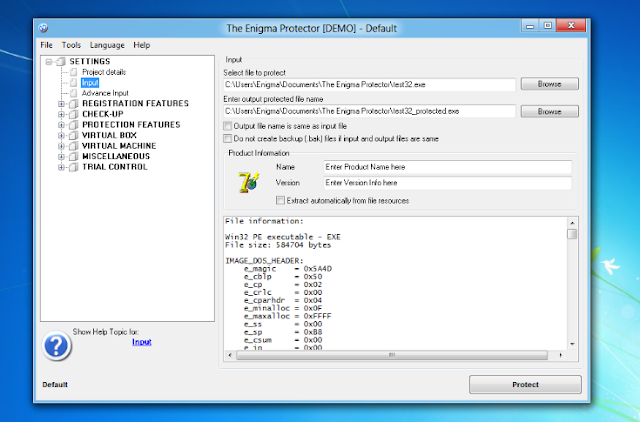Viewport: 640px width, 422px height.
Task: Click the 'File size: 584704 bytes' line
Action: click(278, 245)
